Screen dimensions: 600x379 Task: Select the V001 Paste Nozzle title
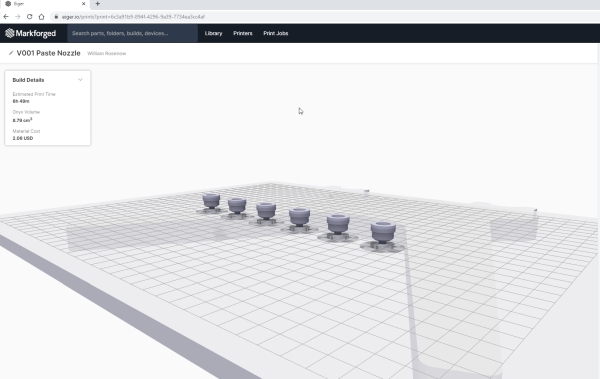click(x=49, y=53)
